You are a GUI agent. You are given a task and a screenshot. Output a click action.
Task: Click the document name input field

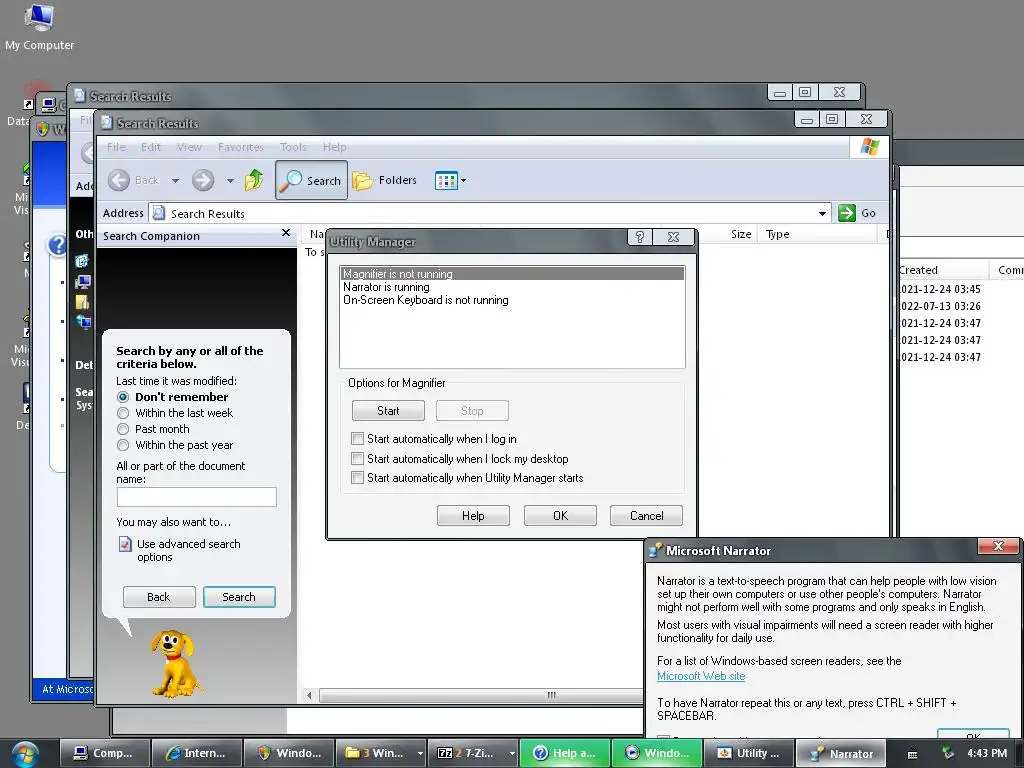tap(197, 497)
